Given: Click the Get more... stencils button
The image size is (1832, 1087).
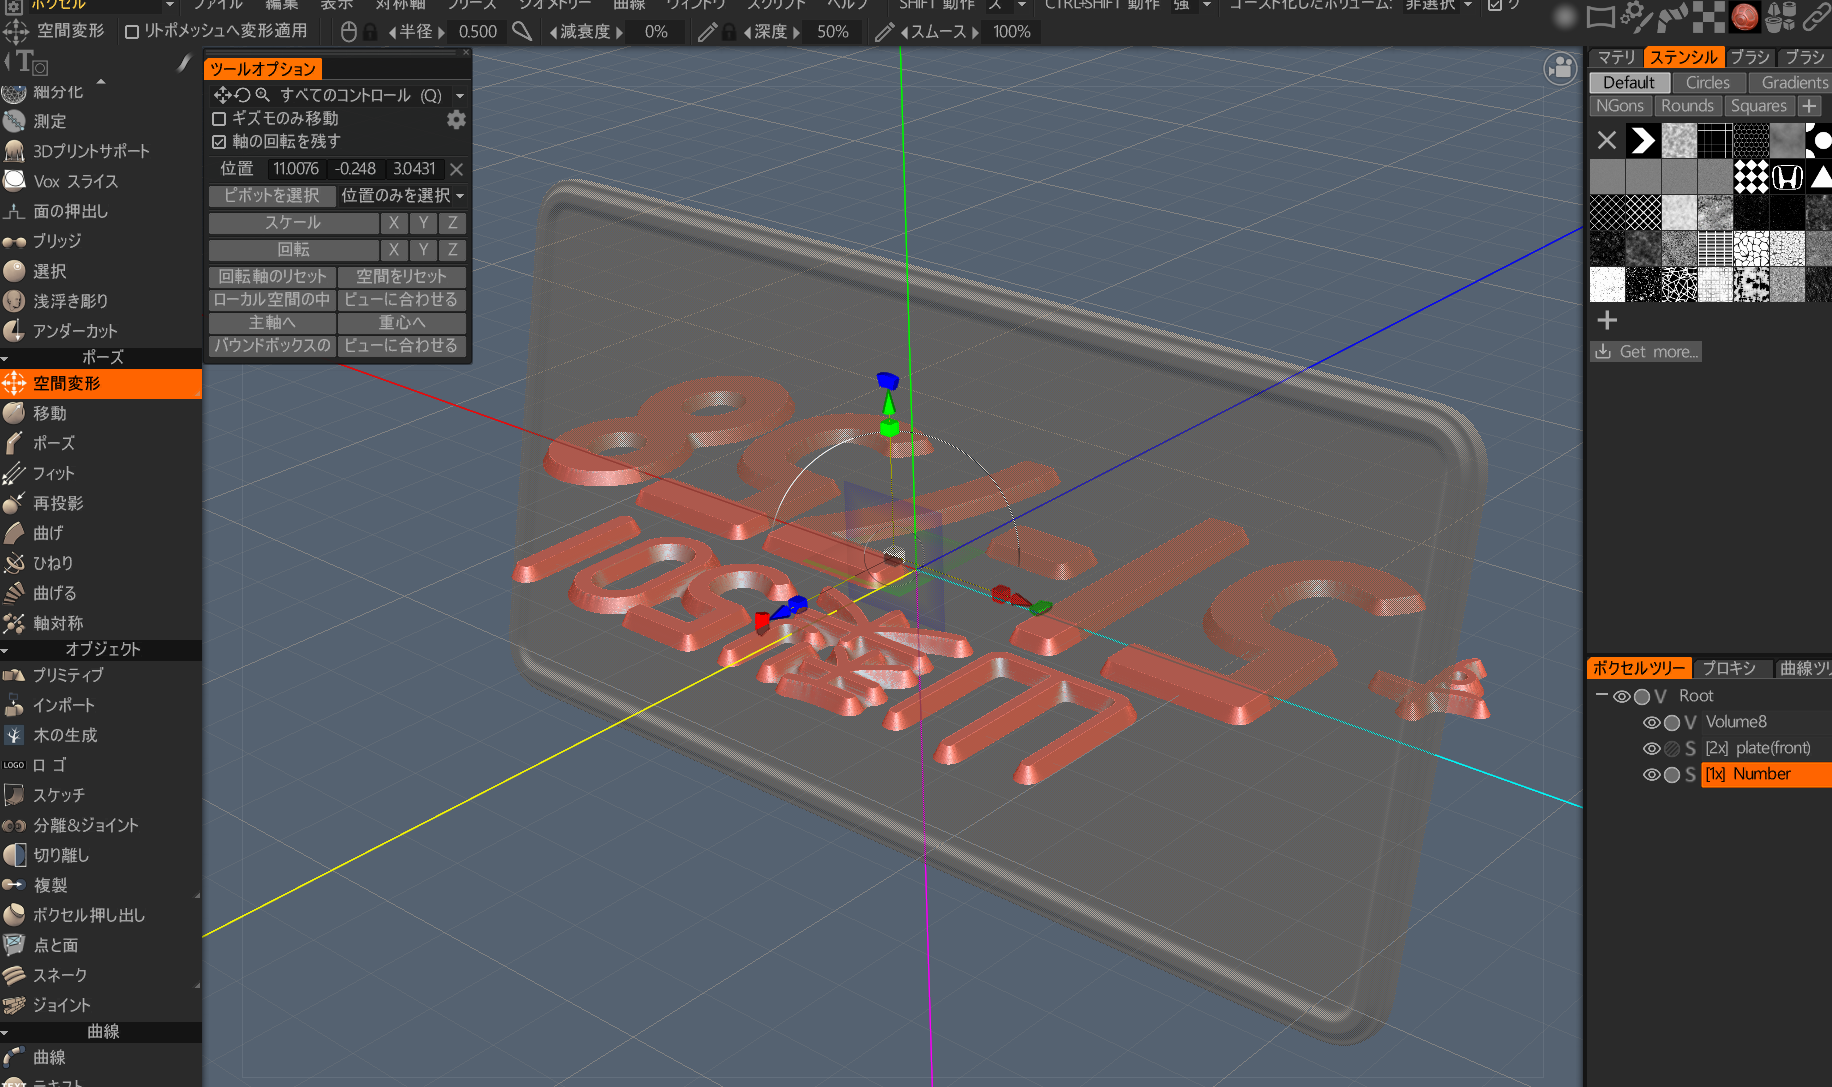Looking at the screenshot, I should [x=1646, y=352].
